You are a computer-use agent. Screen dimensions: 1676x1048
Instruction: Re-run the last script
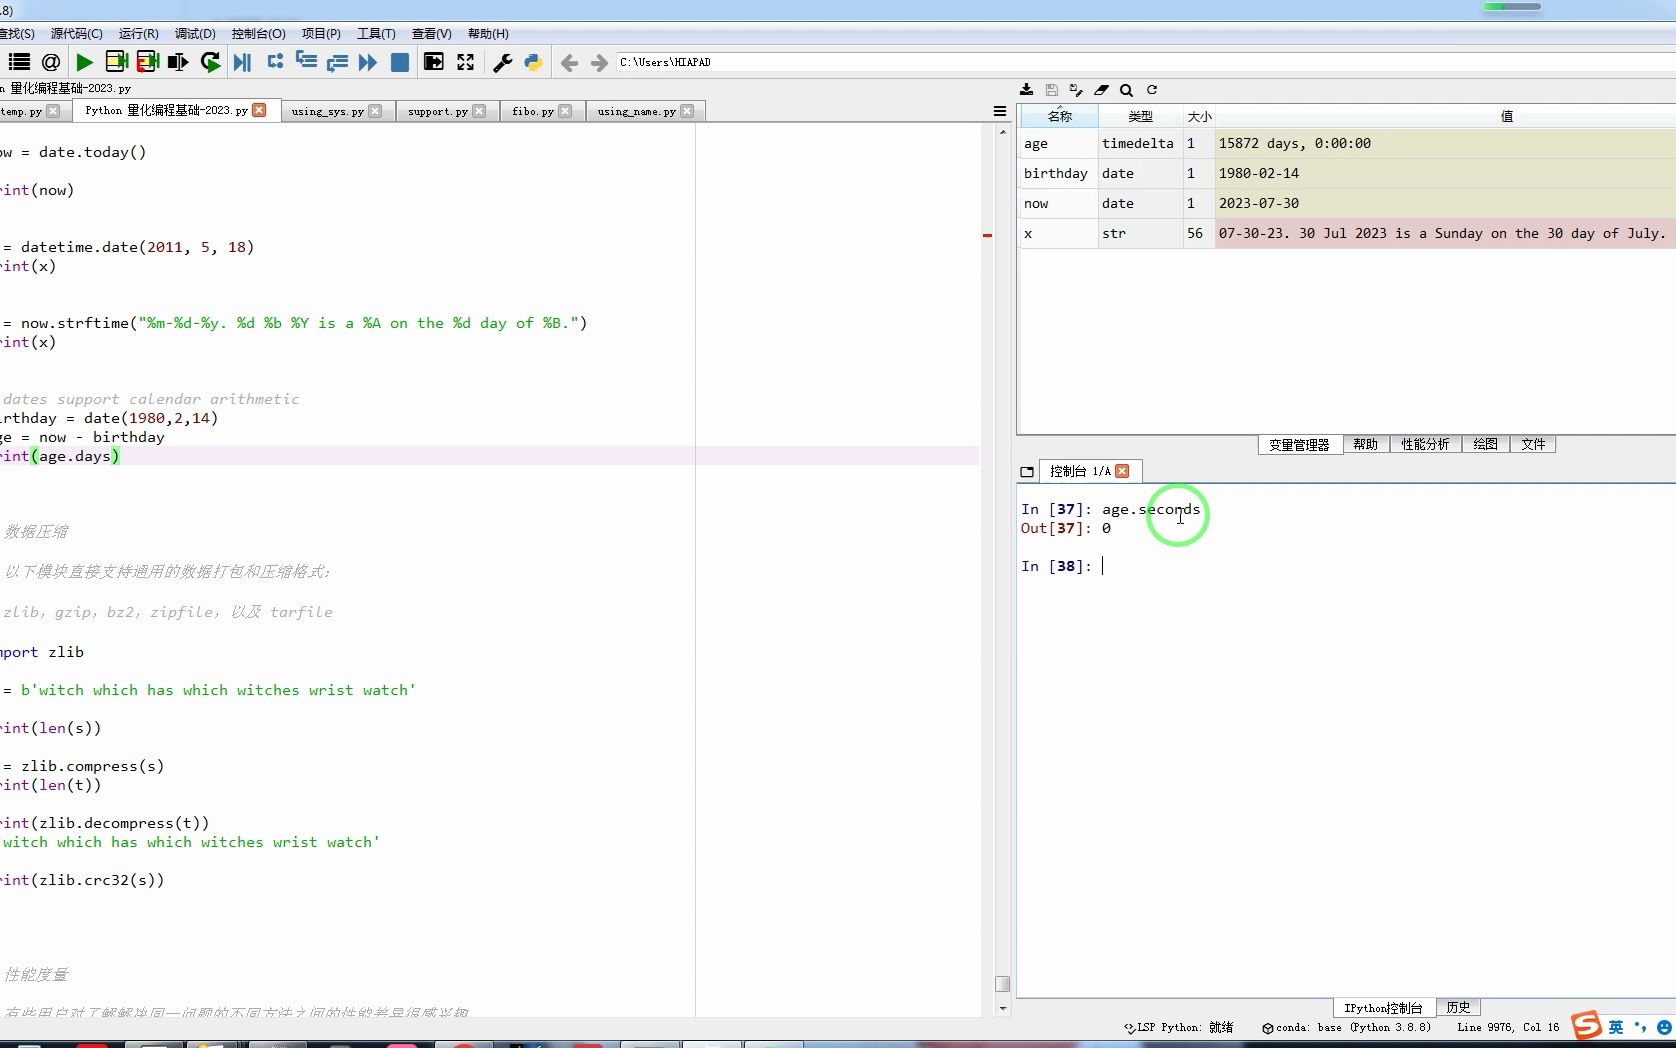[x=210, y=62]
